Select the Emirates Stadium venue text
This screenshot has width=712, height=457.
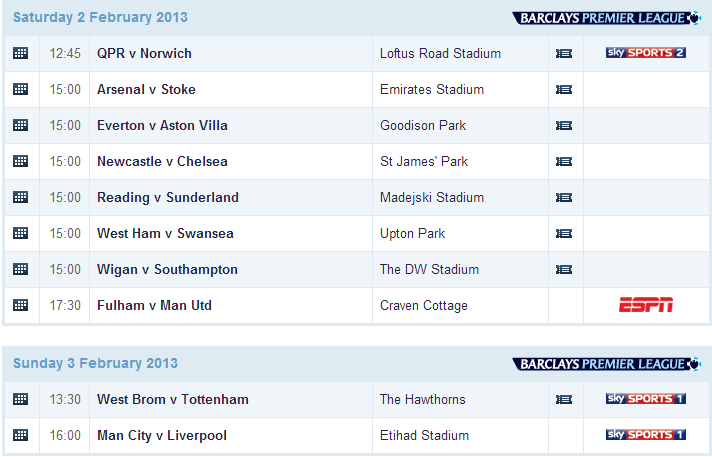point(432,89)
